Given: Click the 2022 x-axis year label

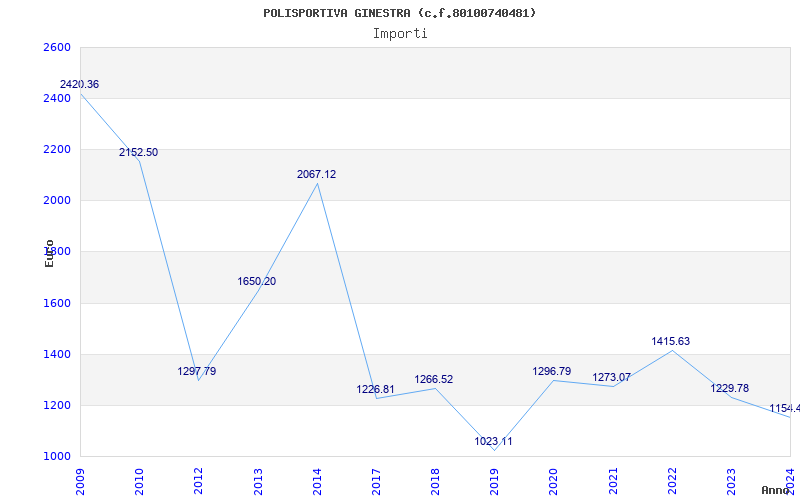Looking at the screenshot, I should point(672,481).
